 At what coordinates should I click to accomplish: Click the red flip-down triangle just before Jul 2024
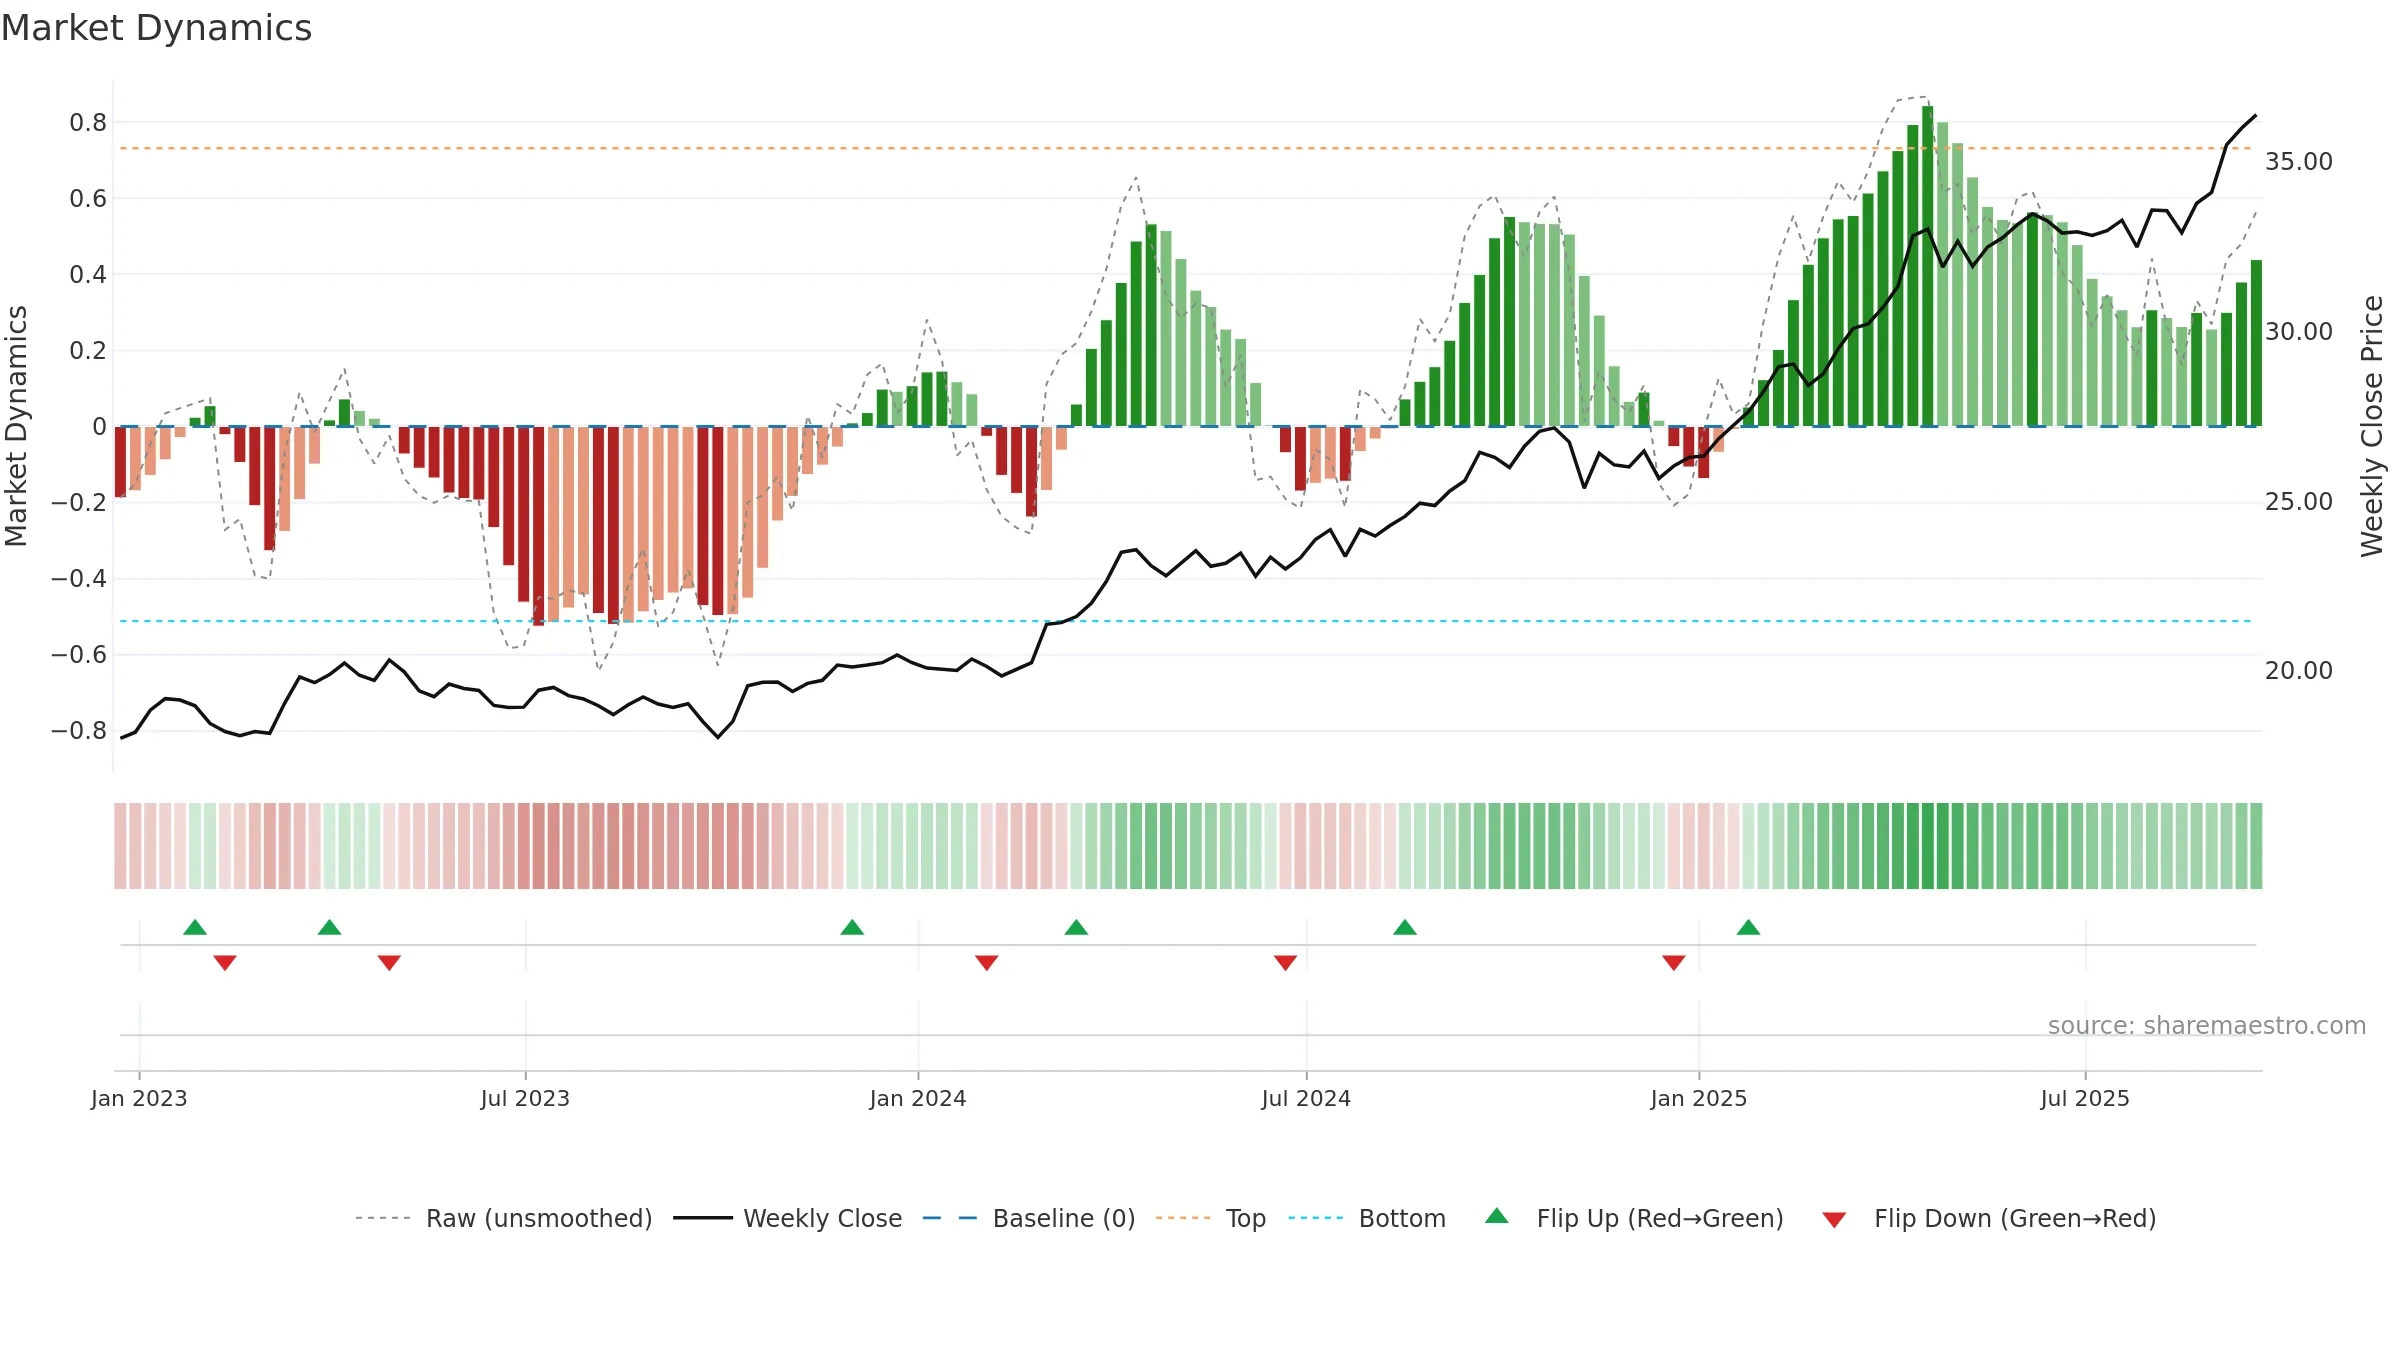(x=1285, y=962)
